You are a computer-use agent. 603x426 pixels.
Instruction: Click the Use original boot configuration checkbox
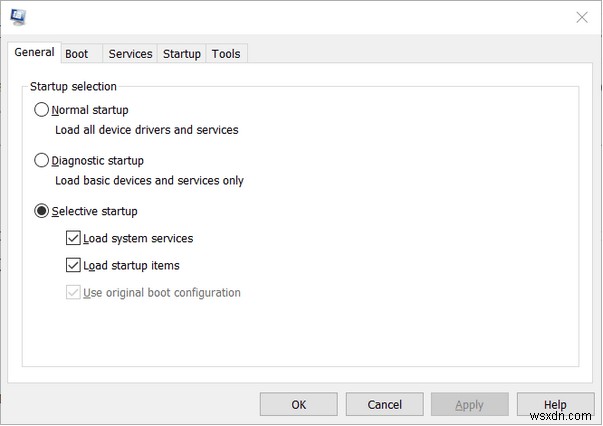[74, 292]
